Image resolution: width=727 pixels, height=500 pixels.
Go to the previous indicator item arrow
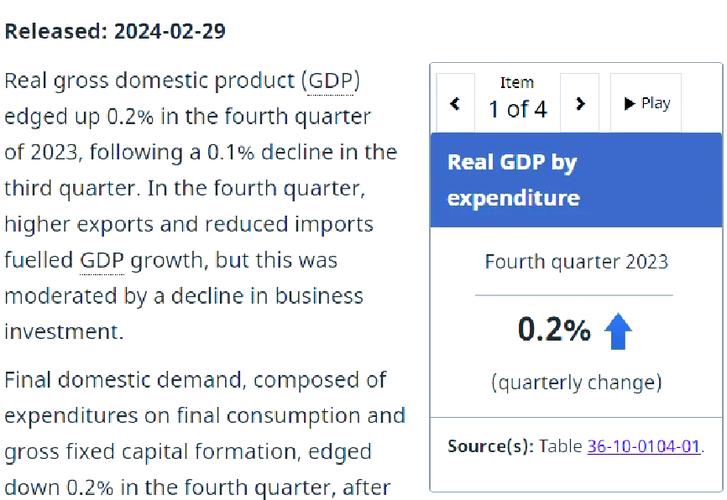(455, 103)
